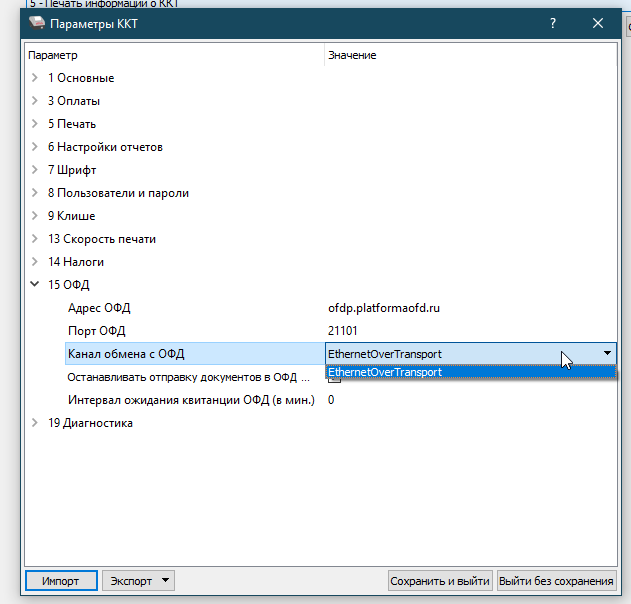Collapse the '15 ОФД' section
Screen dimensions: 631x604
[35, 285]
